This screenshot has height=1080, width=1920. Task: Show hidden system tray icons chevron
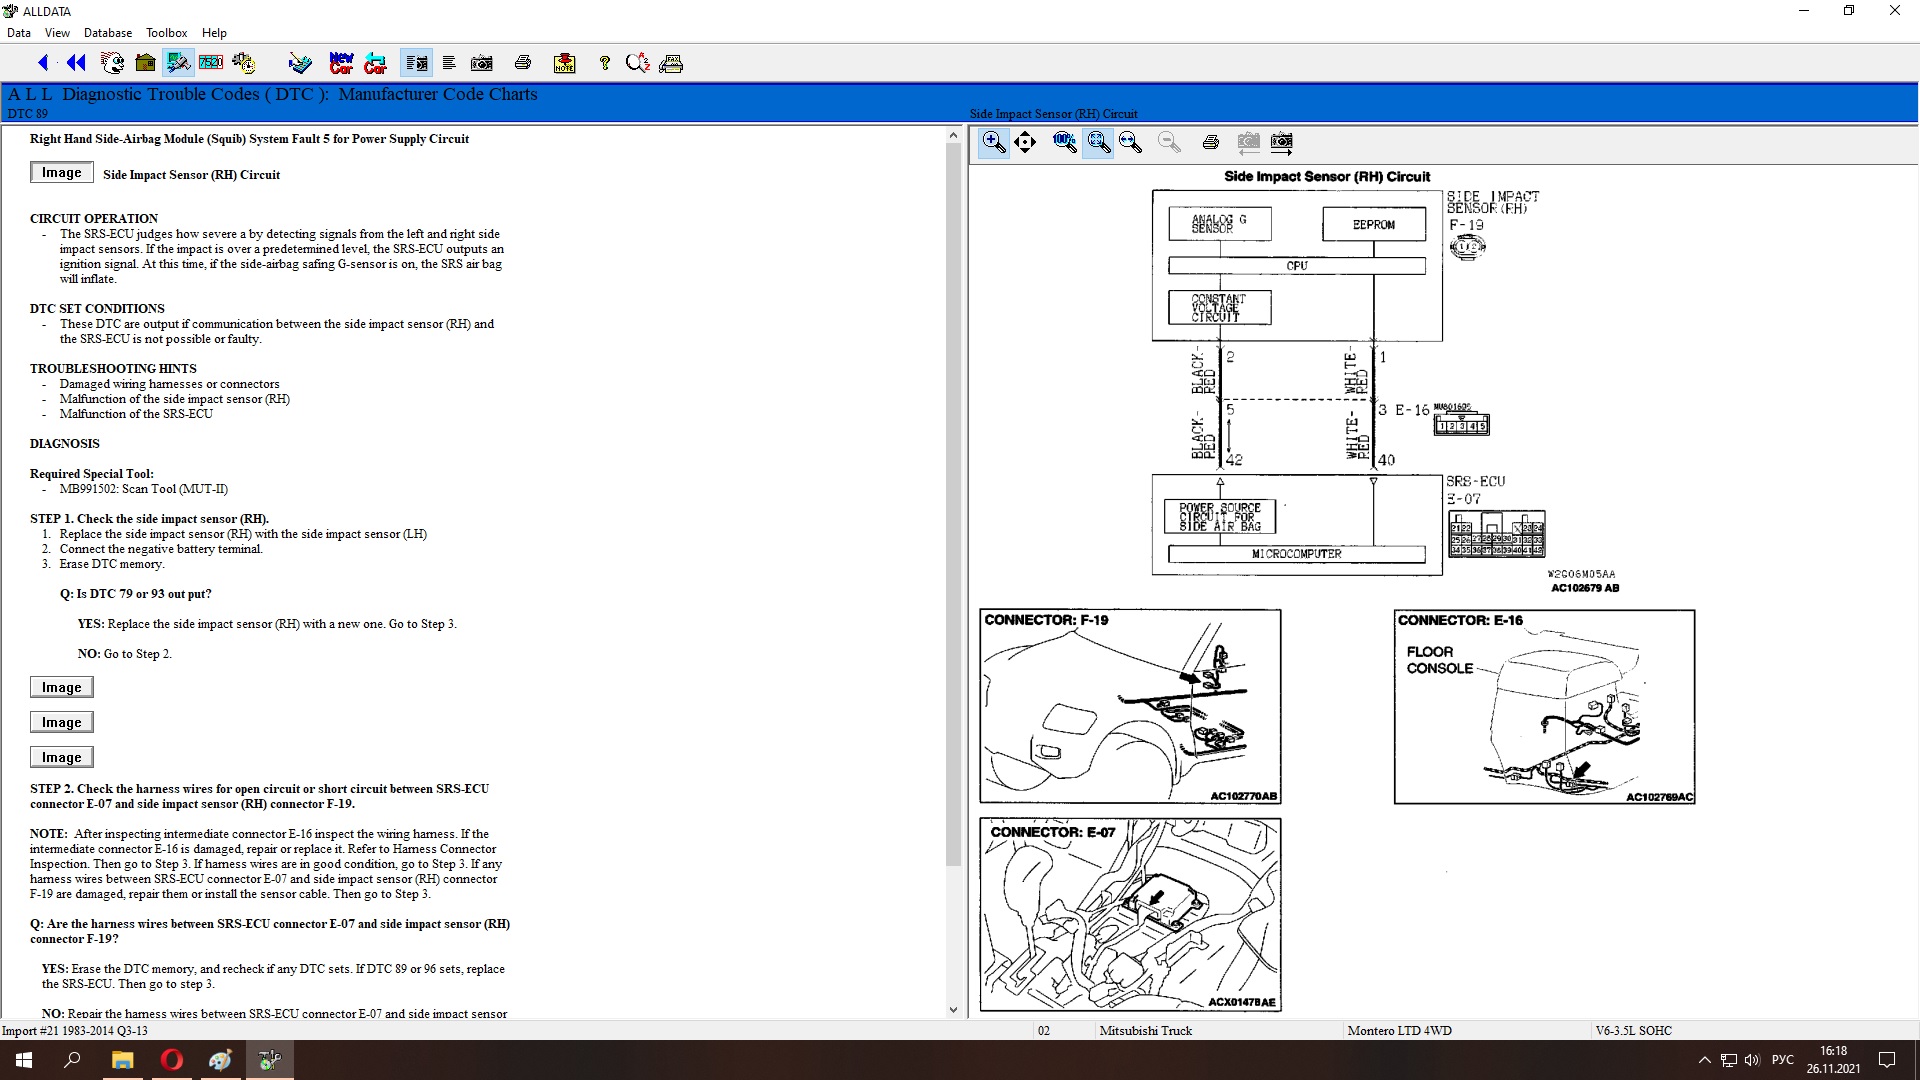tap(1704, 1060)
